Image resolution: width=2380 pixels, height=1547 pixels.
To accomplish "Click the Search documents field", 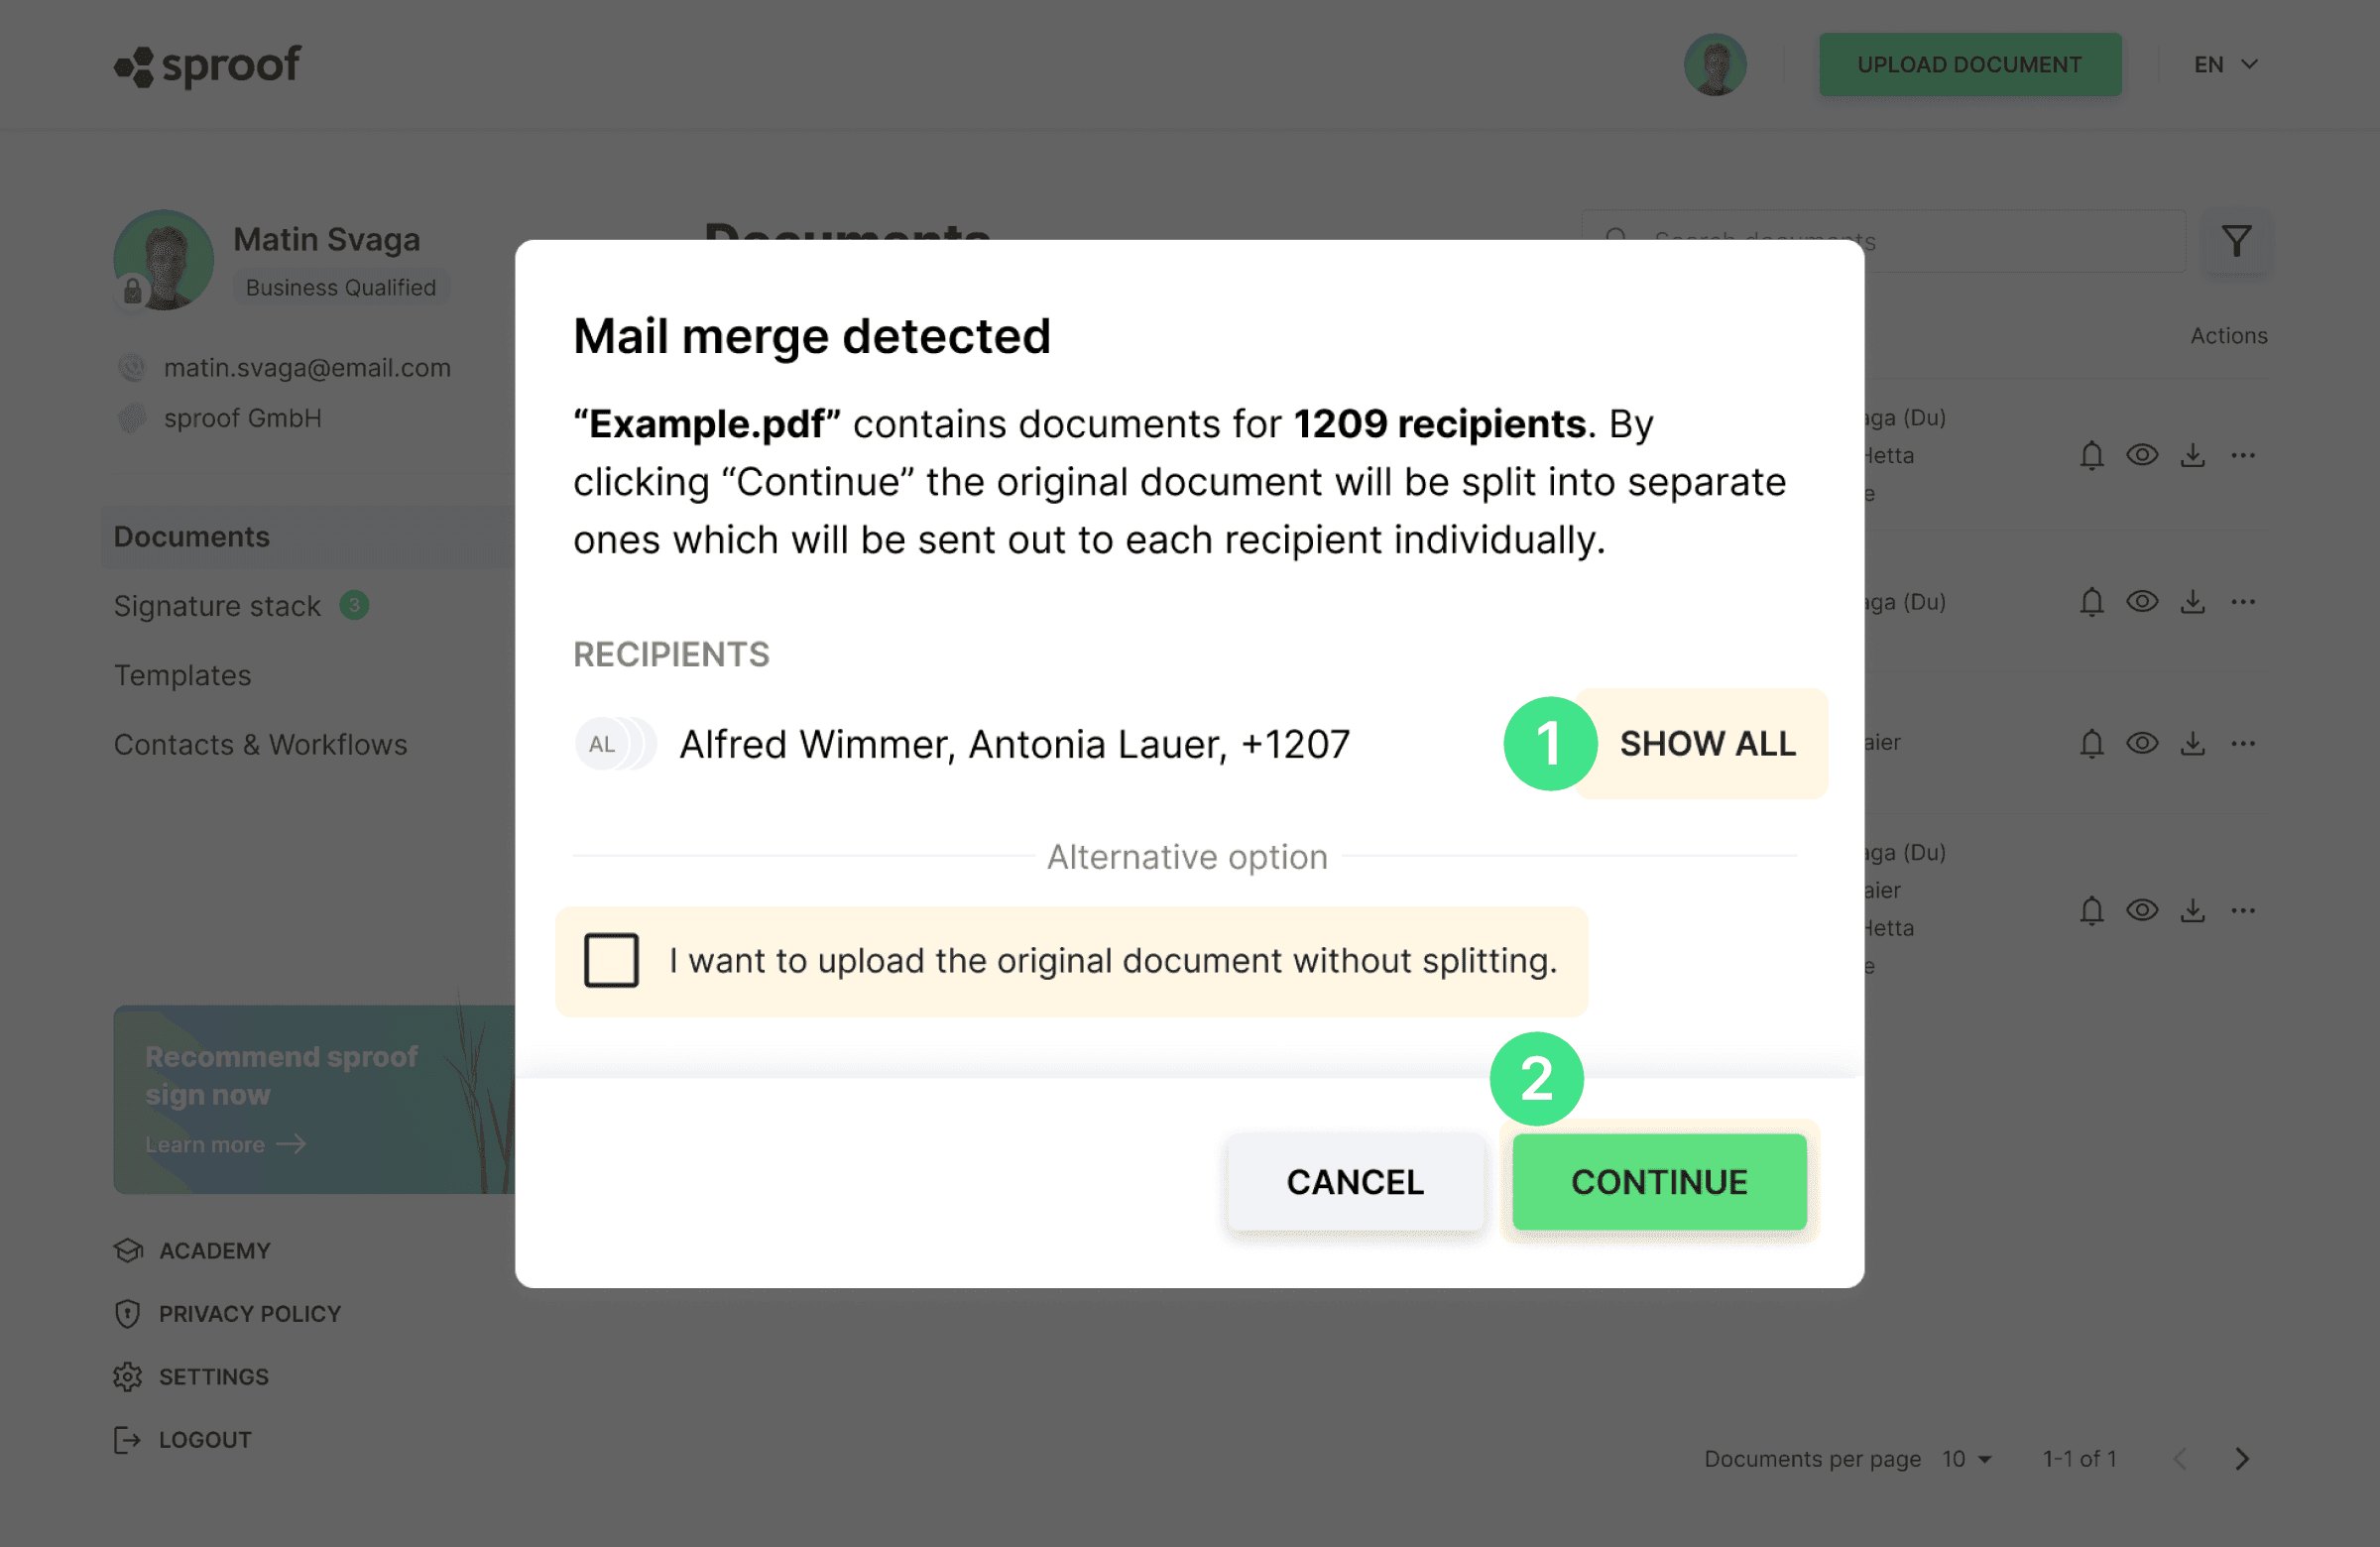I will (1883, 241).
